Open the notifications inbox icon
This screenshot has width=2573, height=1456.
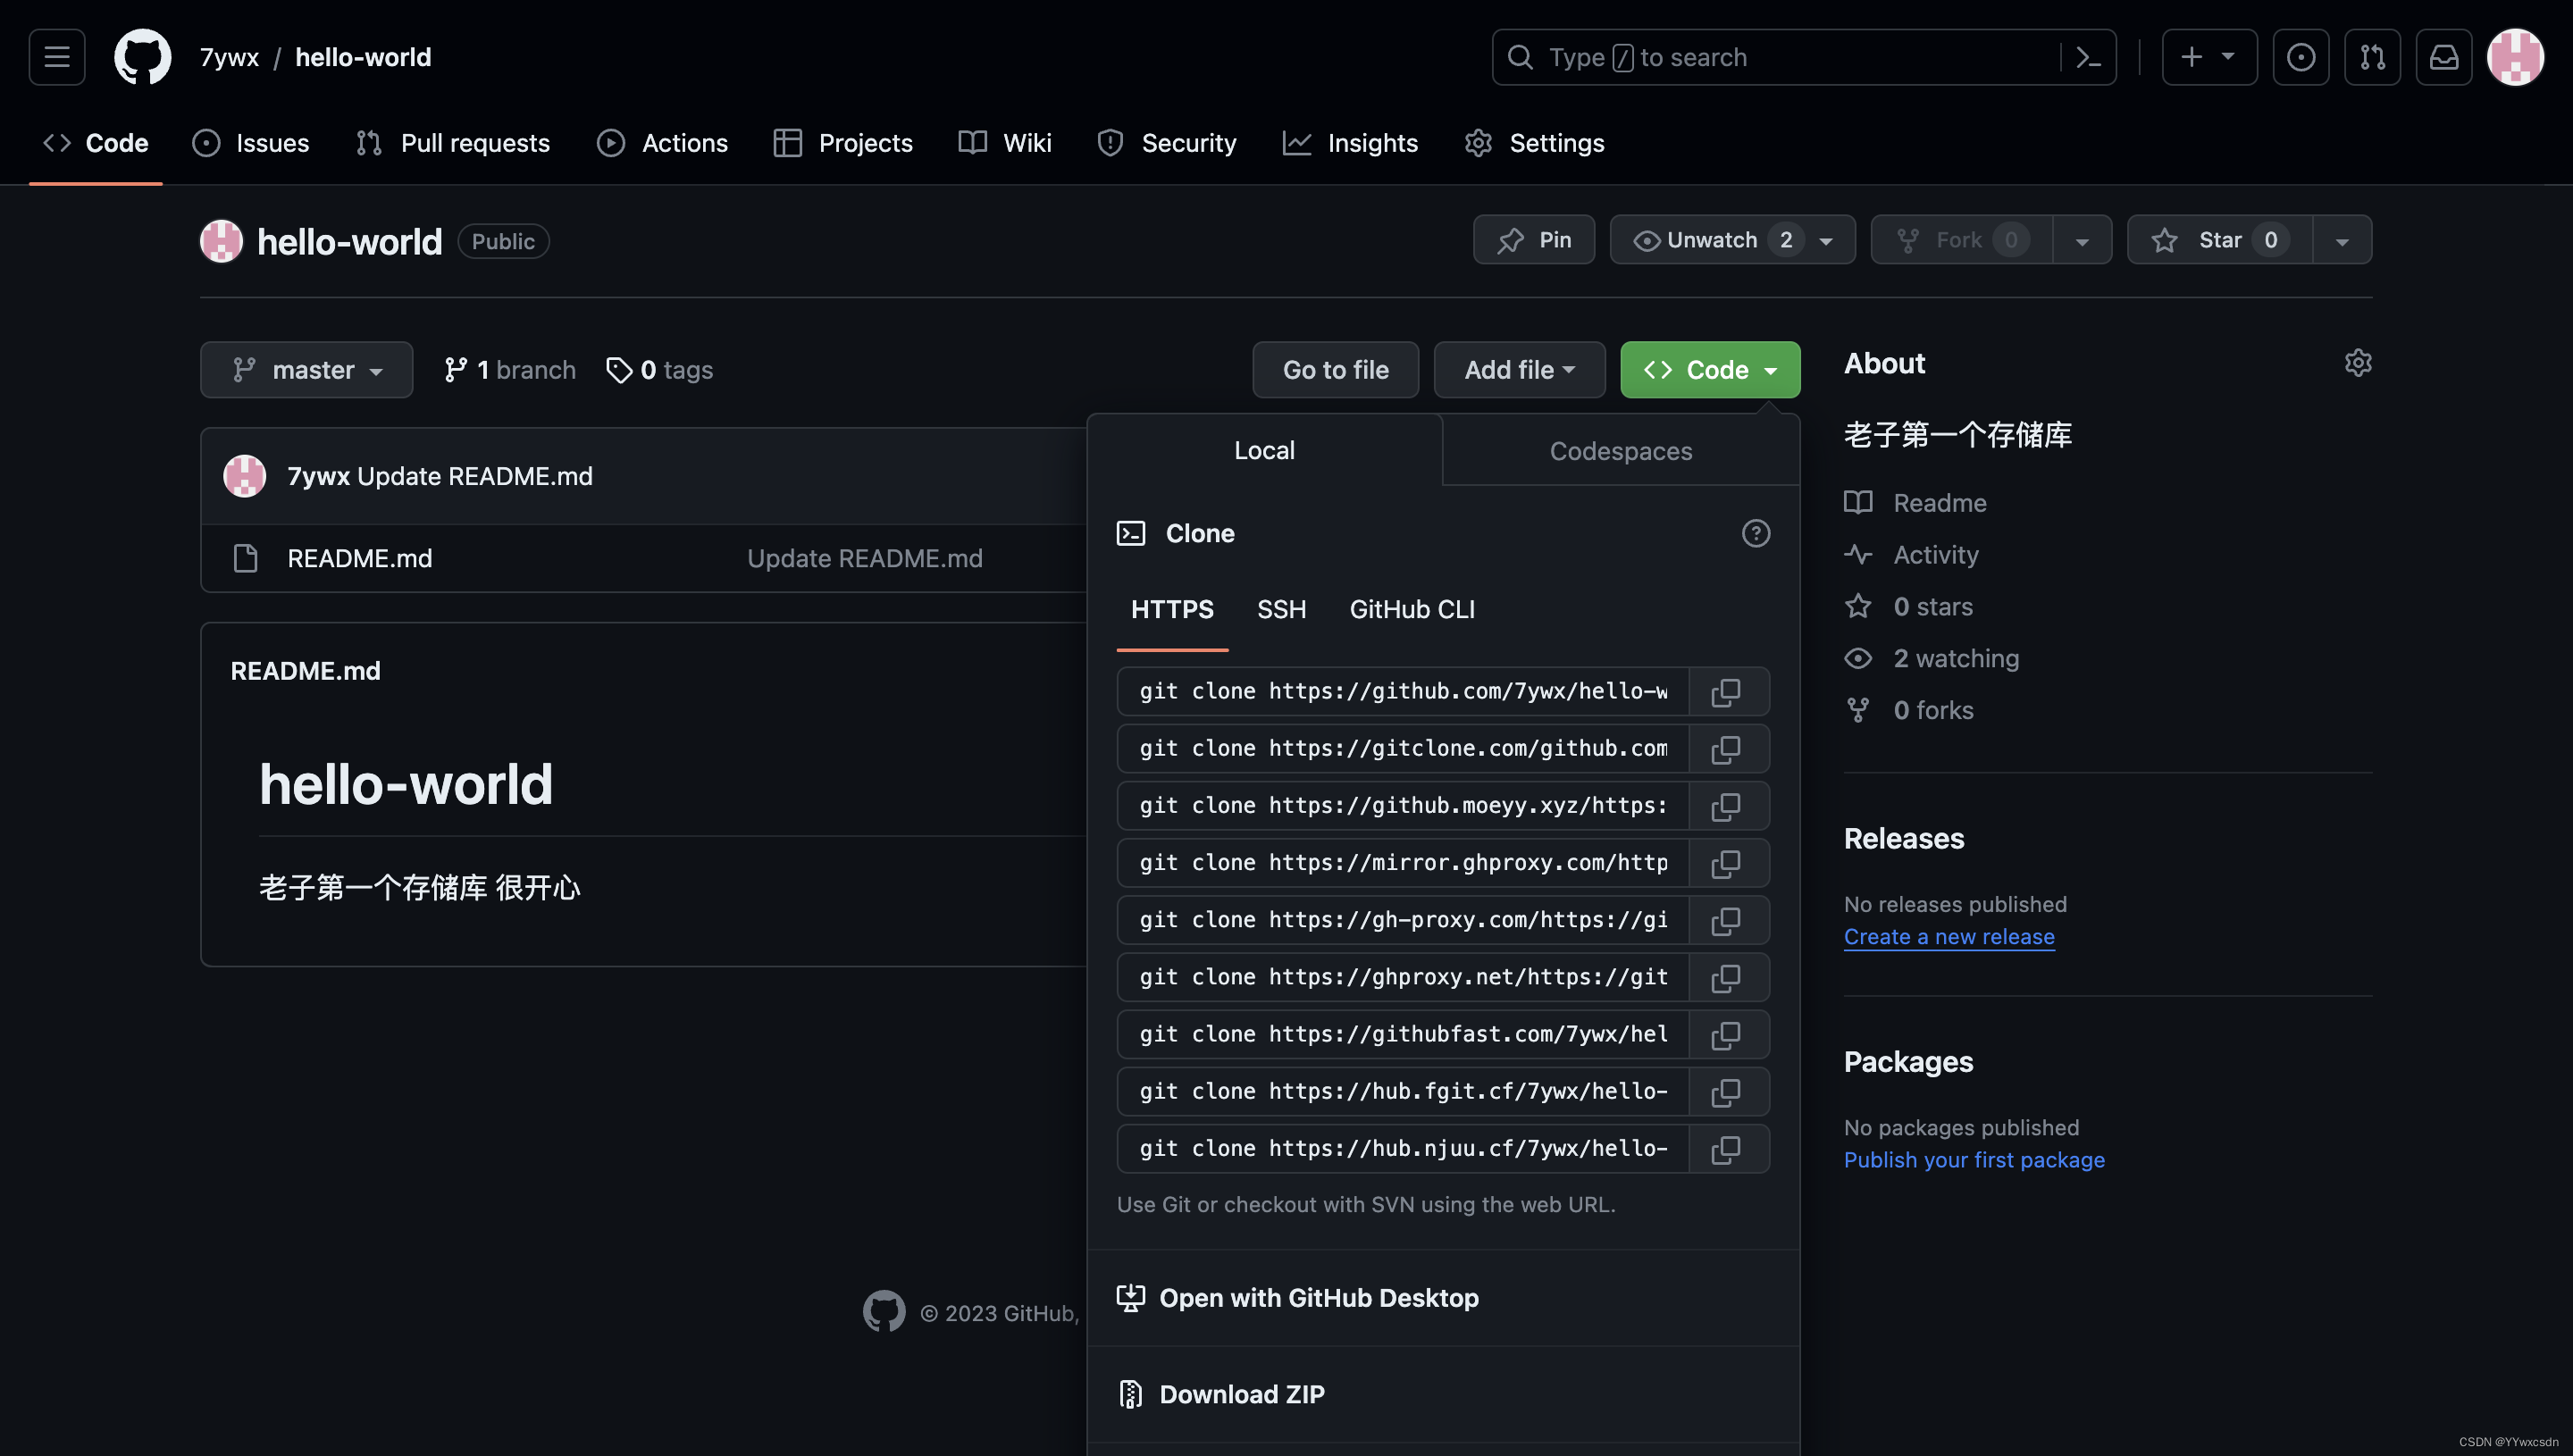pyautogui.click(x=2444, y=57)
